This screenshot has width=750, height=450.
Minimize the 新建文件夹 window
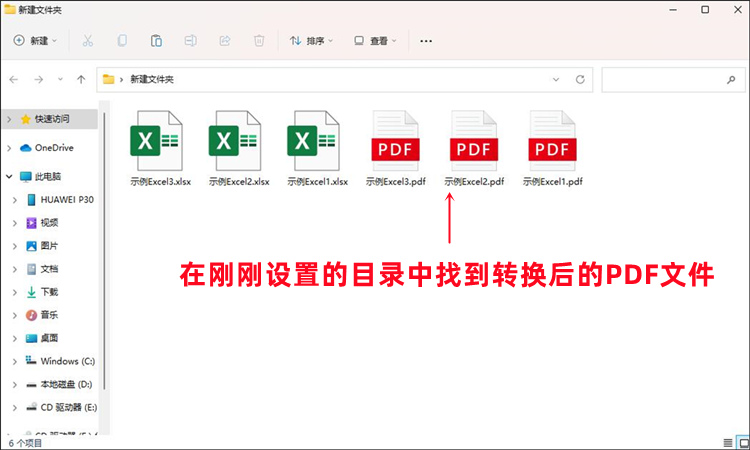point(673,10)
